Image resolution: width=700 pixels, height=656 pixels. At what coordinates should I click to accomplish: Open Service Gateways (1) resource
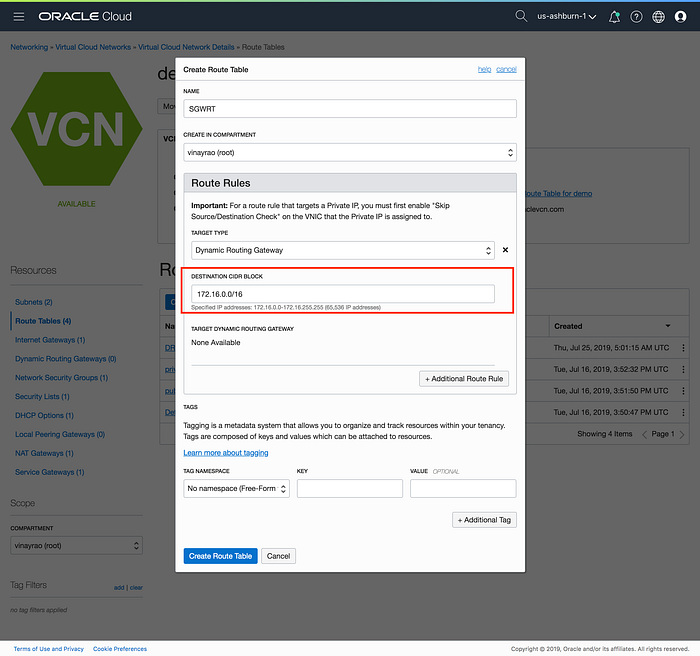pyautogui.click(x=50, y=472)
